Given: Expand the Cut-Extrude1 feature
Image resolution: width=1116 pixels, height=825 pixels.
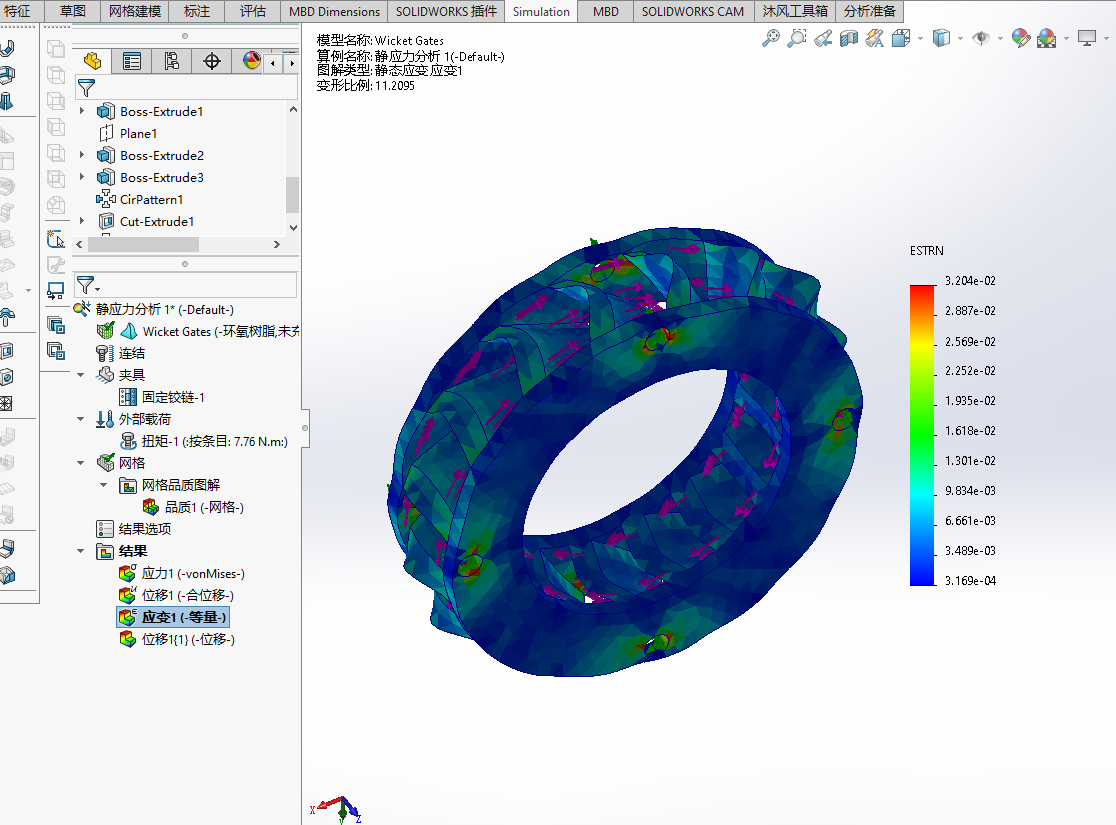Looking at the screenshot, I should click(82, 221).
